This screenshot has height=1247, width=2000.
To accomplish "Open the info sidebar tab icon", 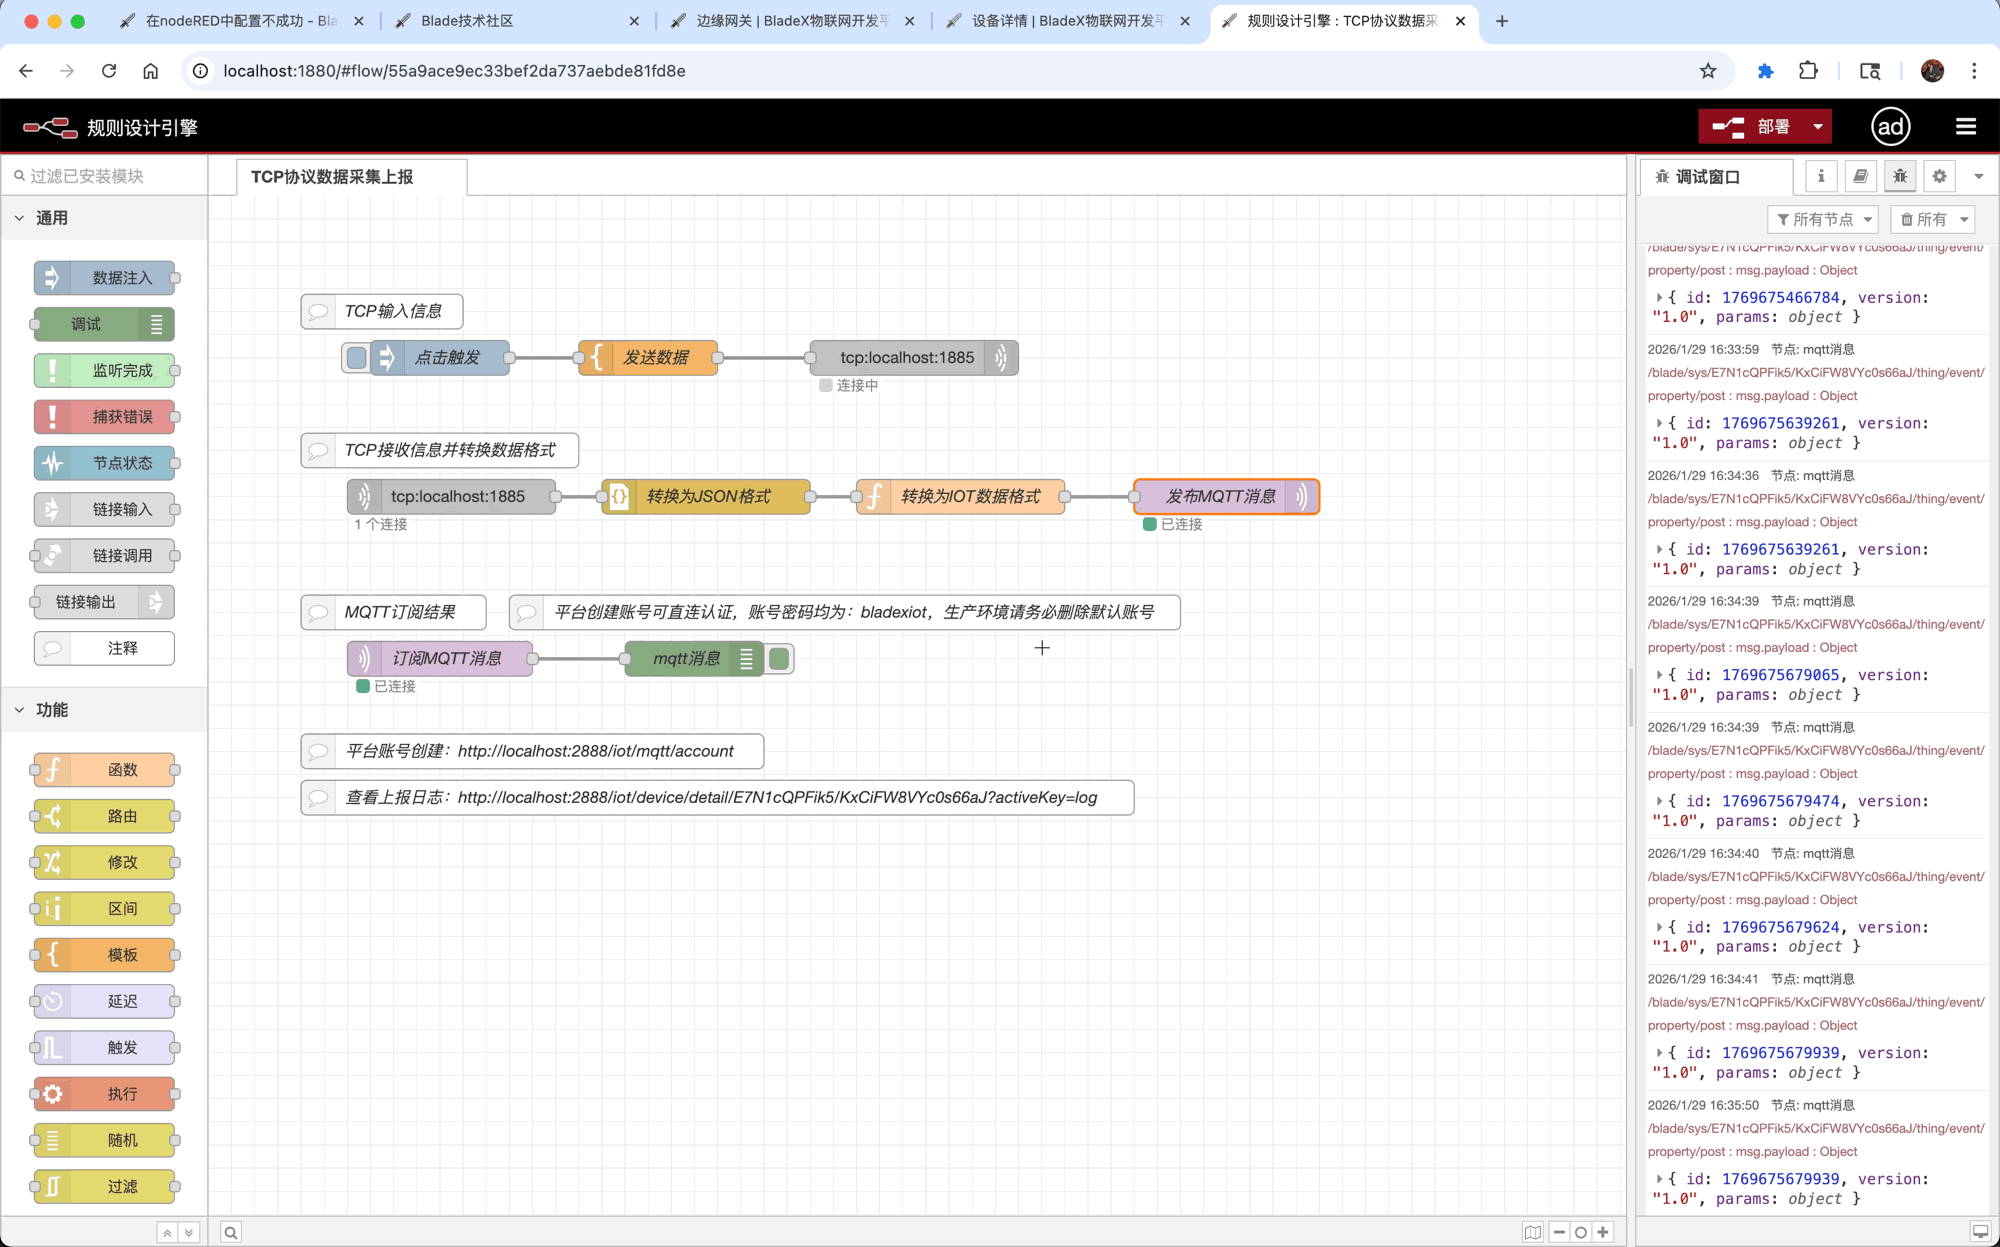I will click(1821, 176).
